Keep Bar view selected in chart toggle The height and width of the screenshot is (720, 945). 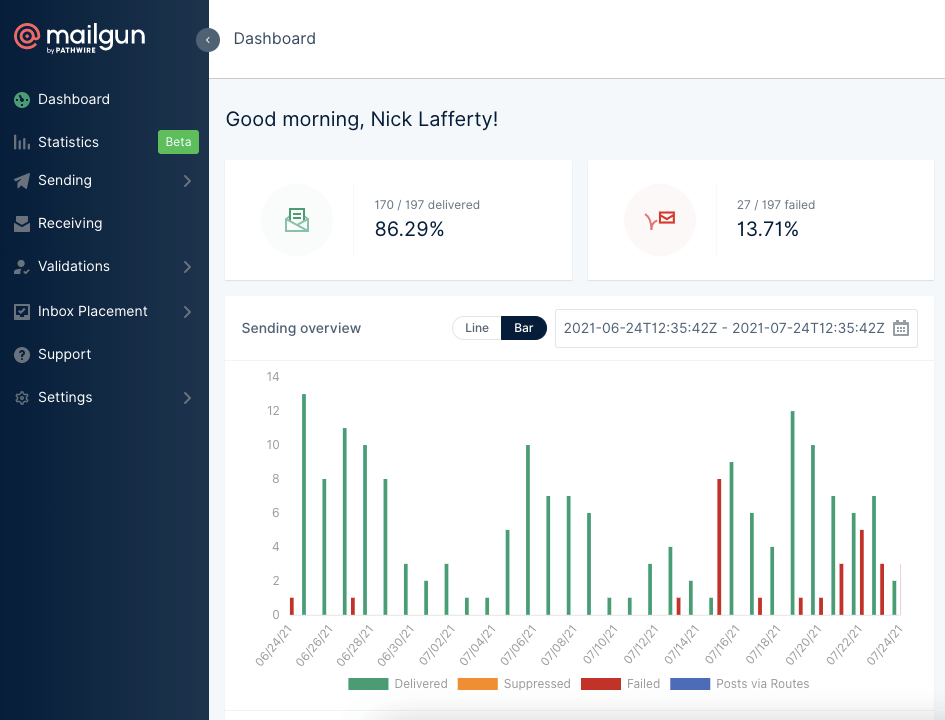(523, 327)
